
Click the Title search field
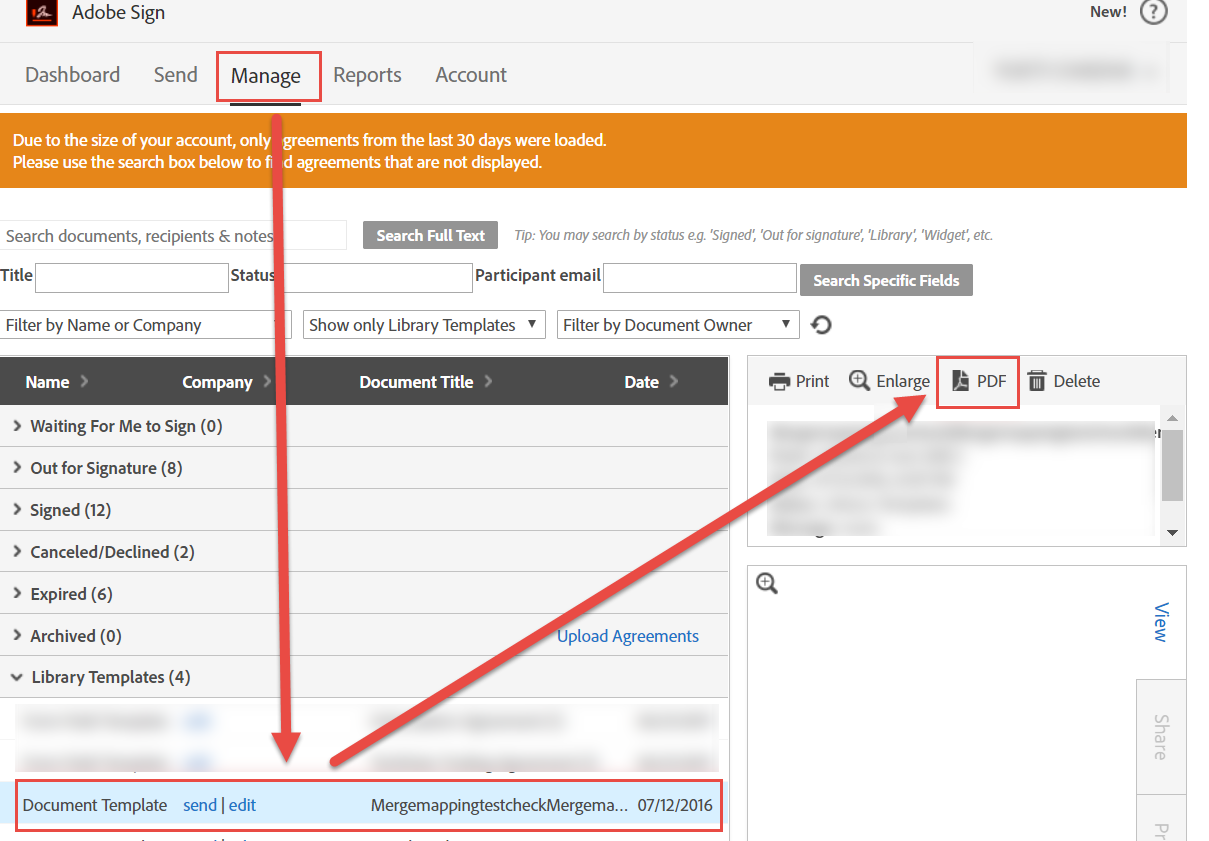pos(132,278)
